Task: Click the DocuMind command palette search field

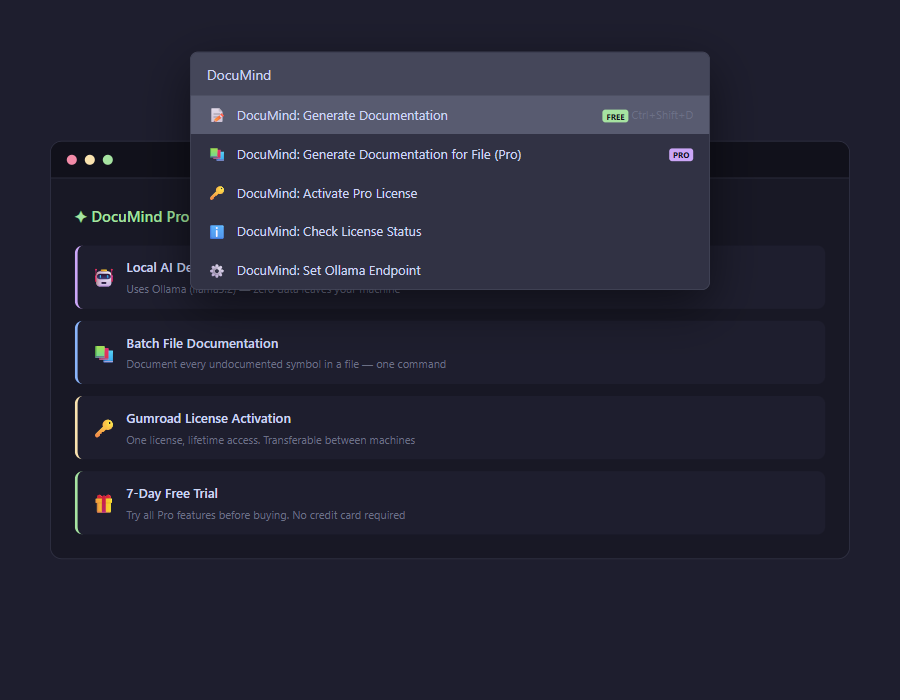Action: [x=449, y=75]
